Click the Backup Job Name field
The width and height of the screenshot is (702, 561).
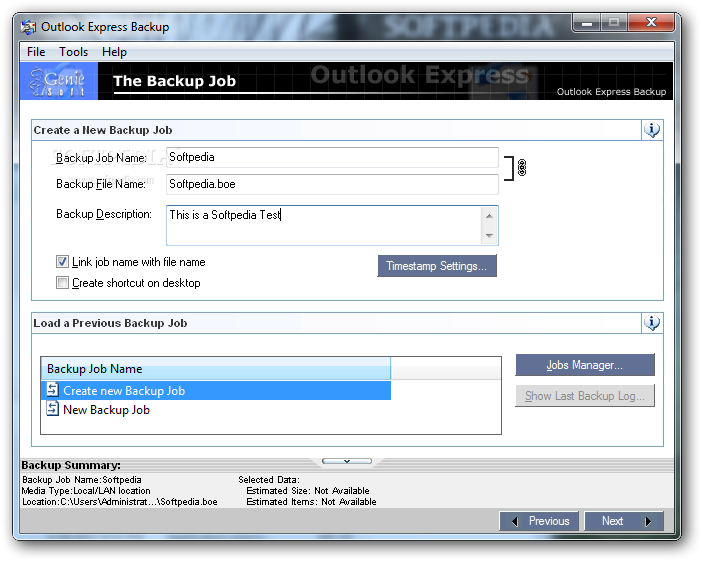click(332, 157)
